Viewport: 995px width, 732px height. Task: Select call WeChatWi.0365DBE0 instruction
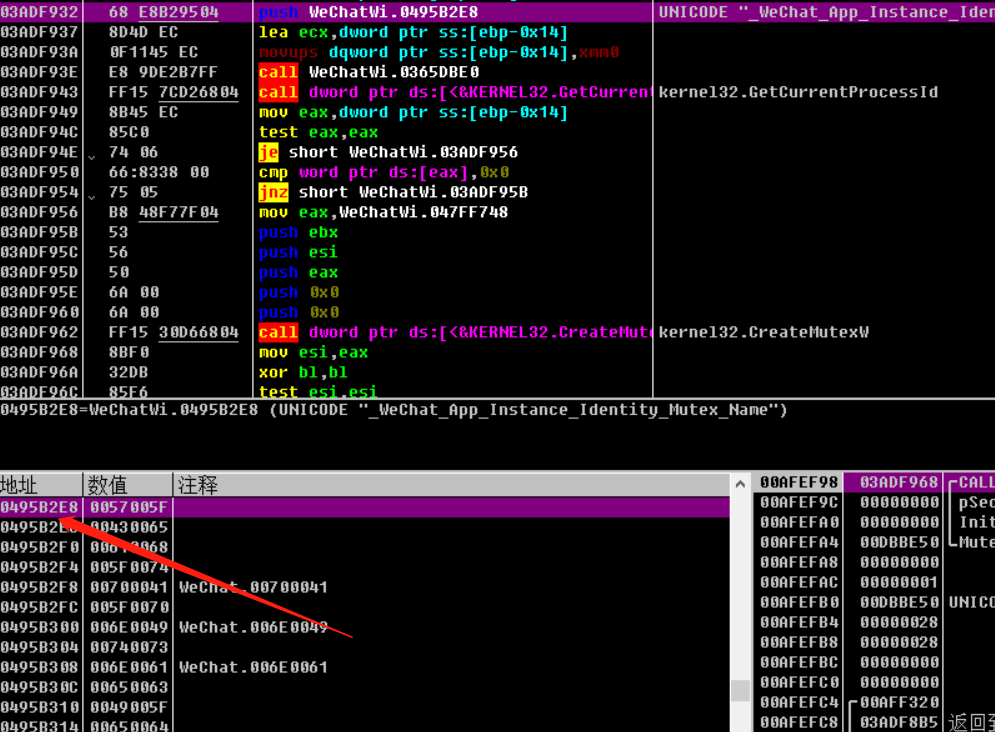coord(369,72)
